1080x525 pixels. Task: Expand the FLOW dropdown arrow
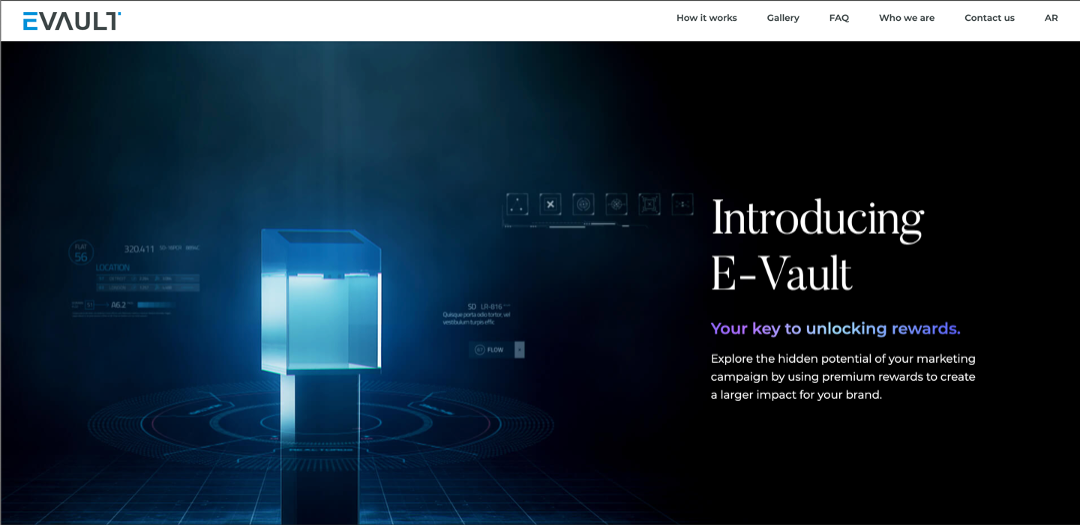pyautogui.click(x=520, y=350)
